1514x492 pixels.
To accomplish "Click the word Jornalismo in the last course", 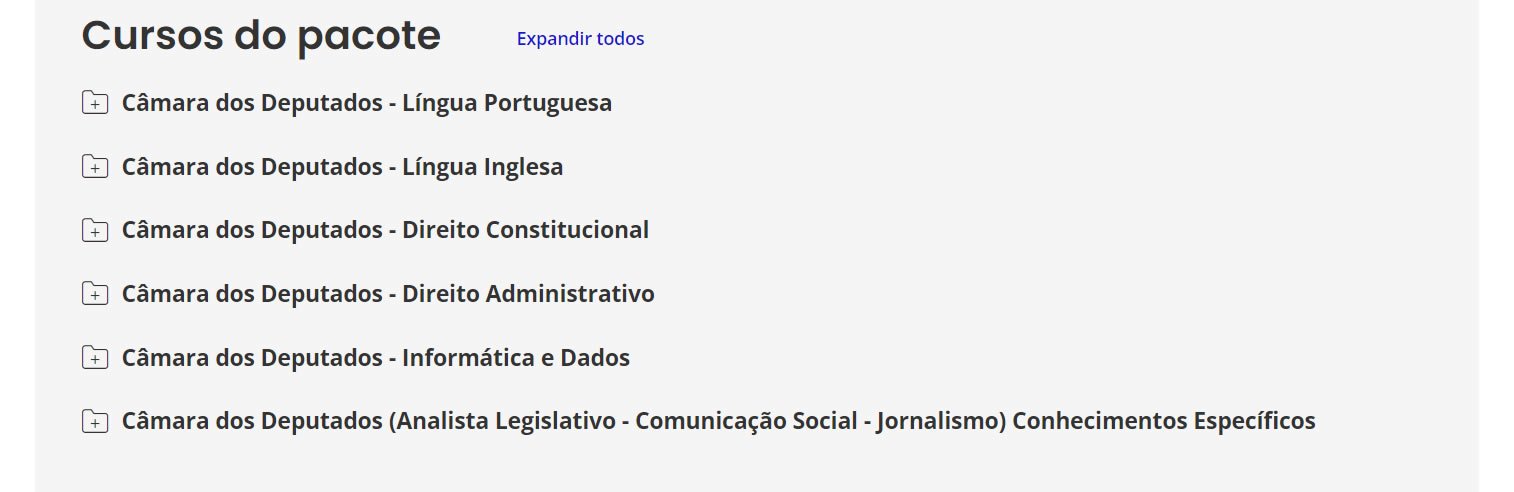I will click(940, 421).
